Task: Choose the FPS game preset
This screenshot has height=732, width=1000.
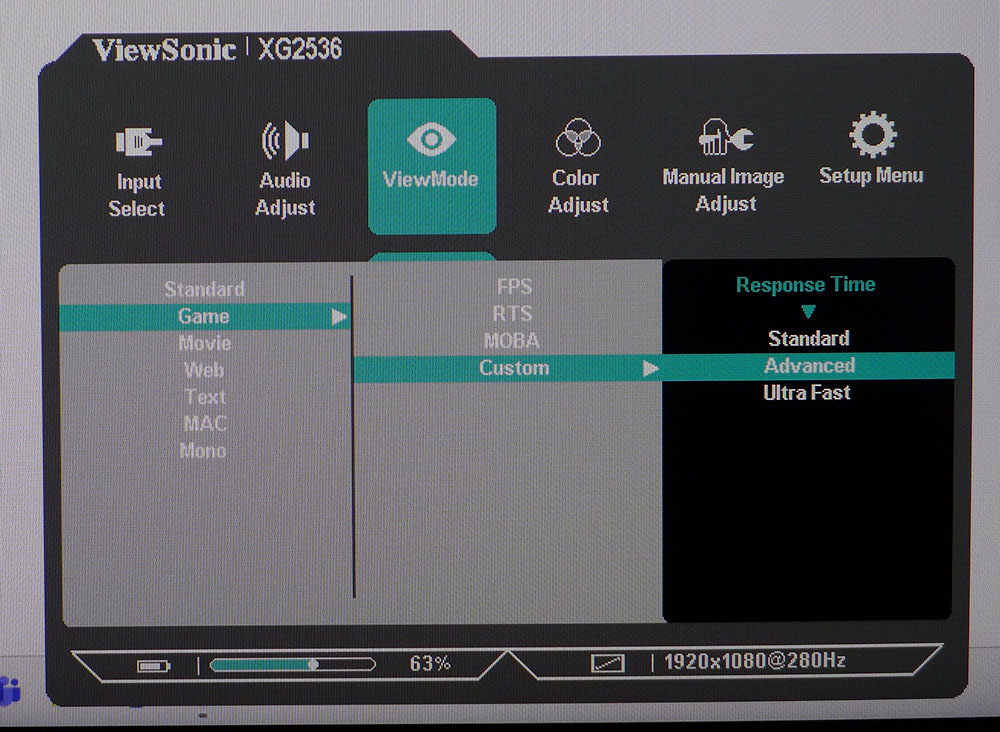Action: (514, 287)
